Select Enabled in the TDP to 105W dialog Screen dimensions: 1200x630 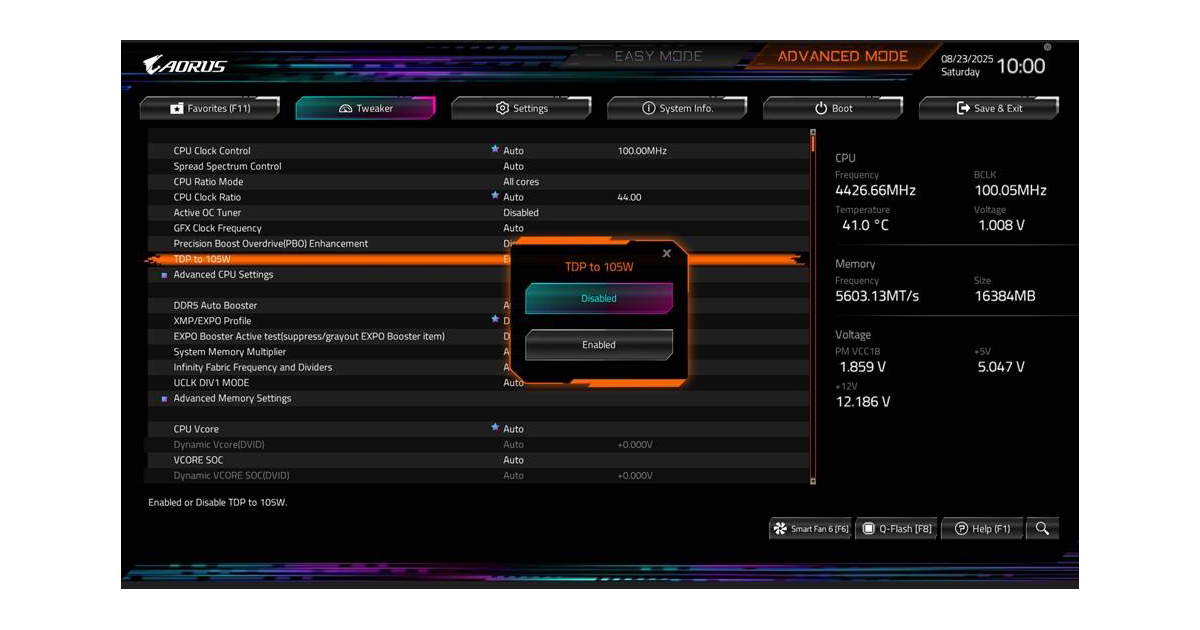point(598,344)
